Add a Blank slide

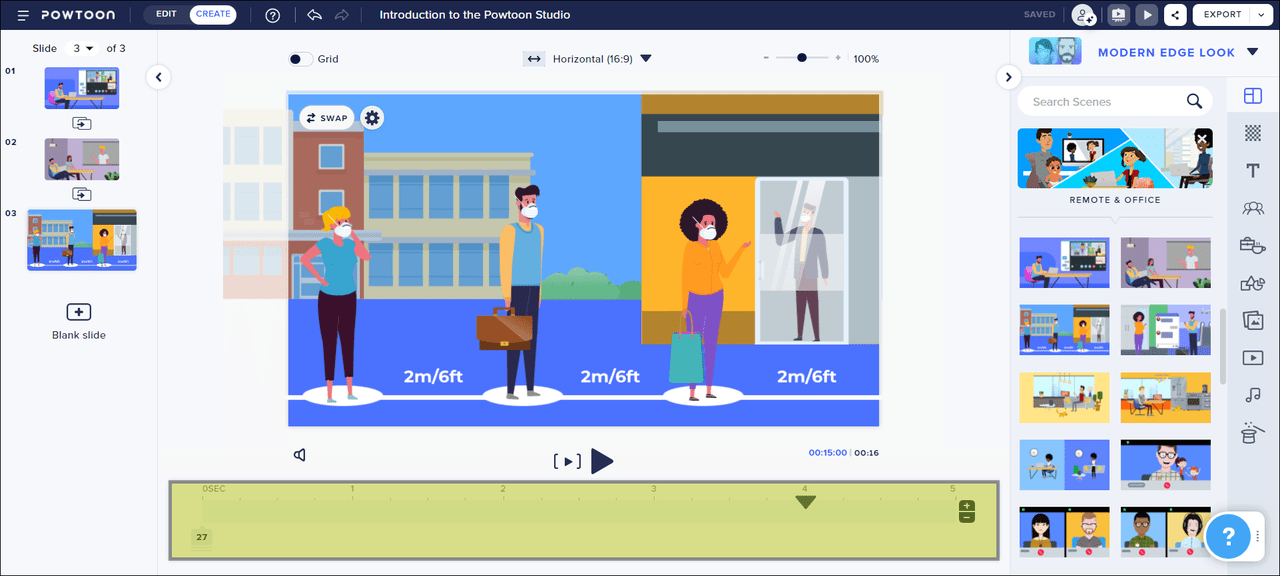(x=78, y=320)
